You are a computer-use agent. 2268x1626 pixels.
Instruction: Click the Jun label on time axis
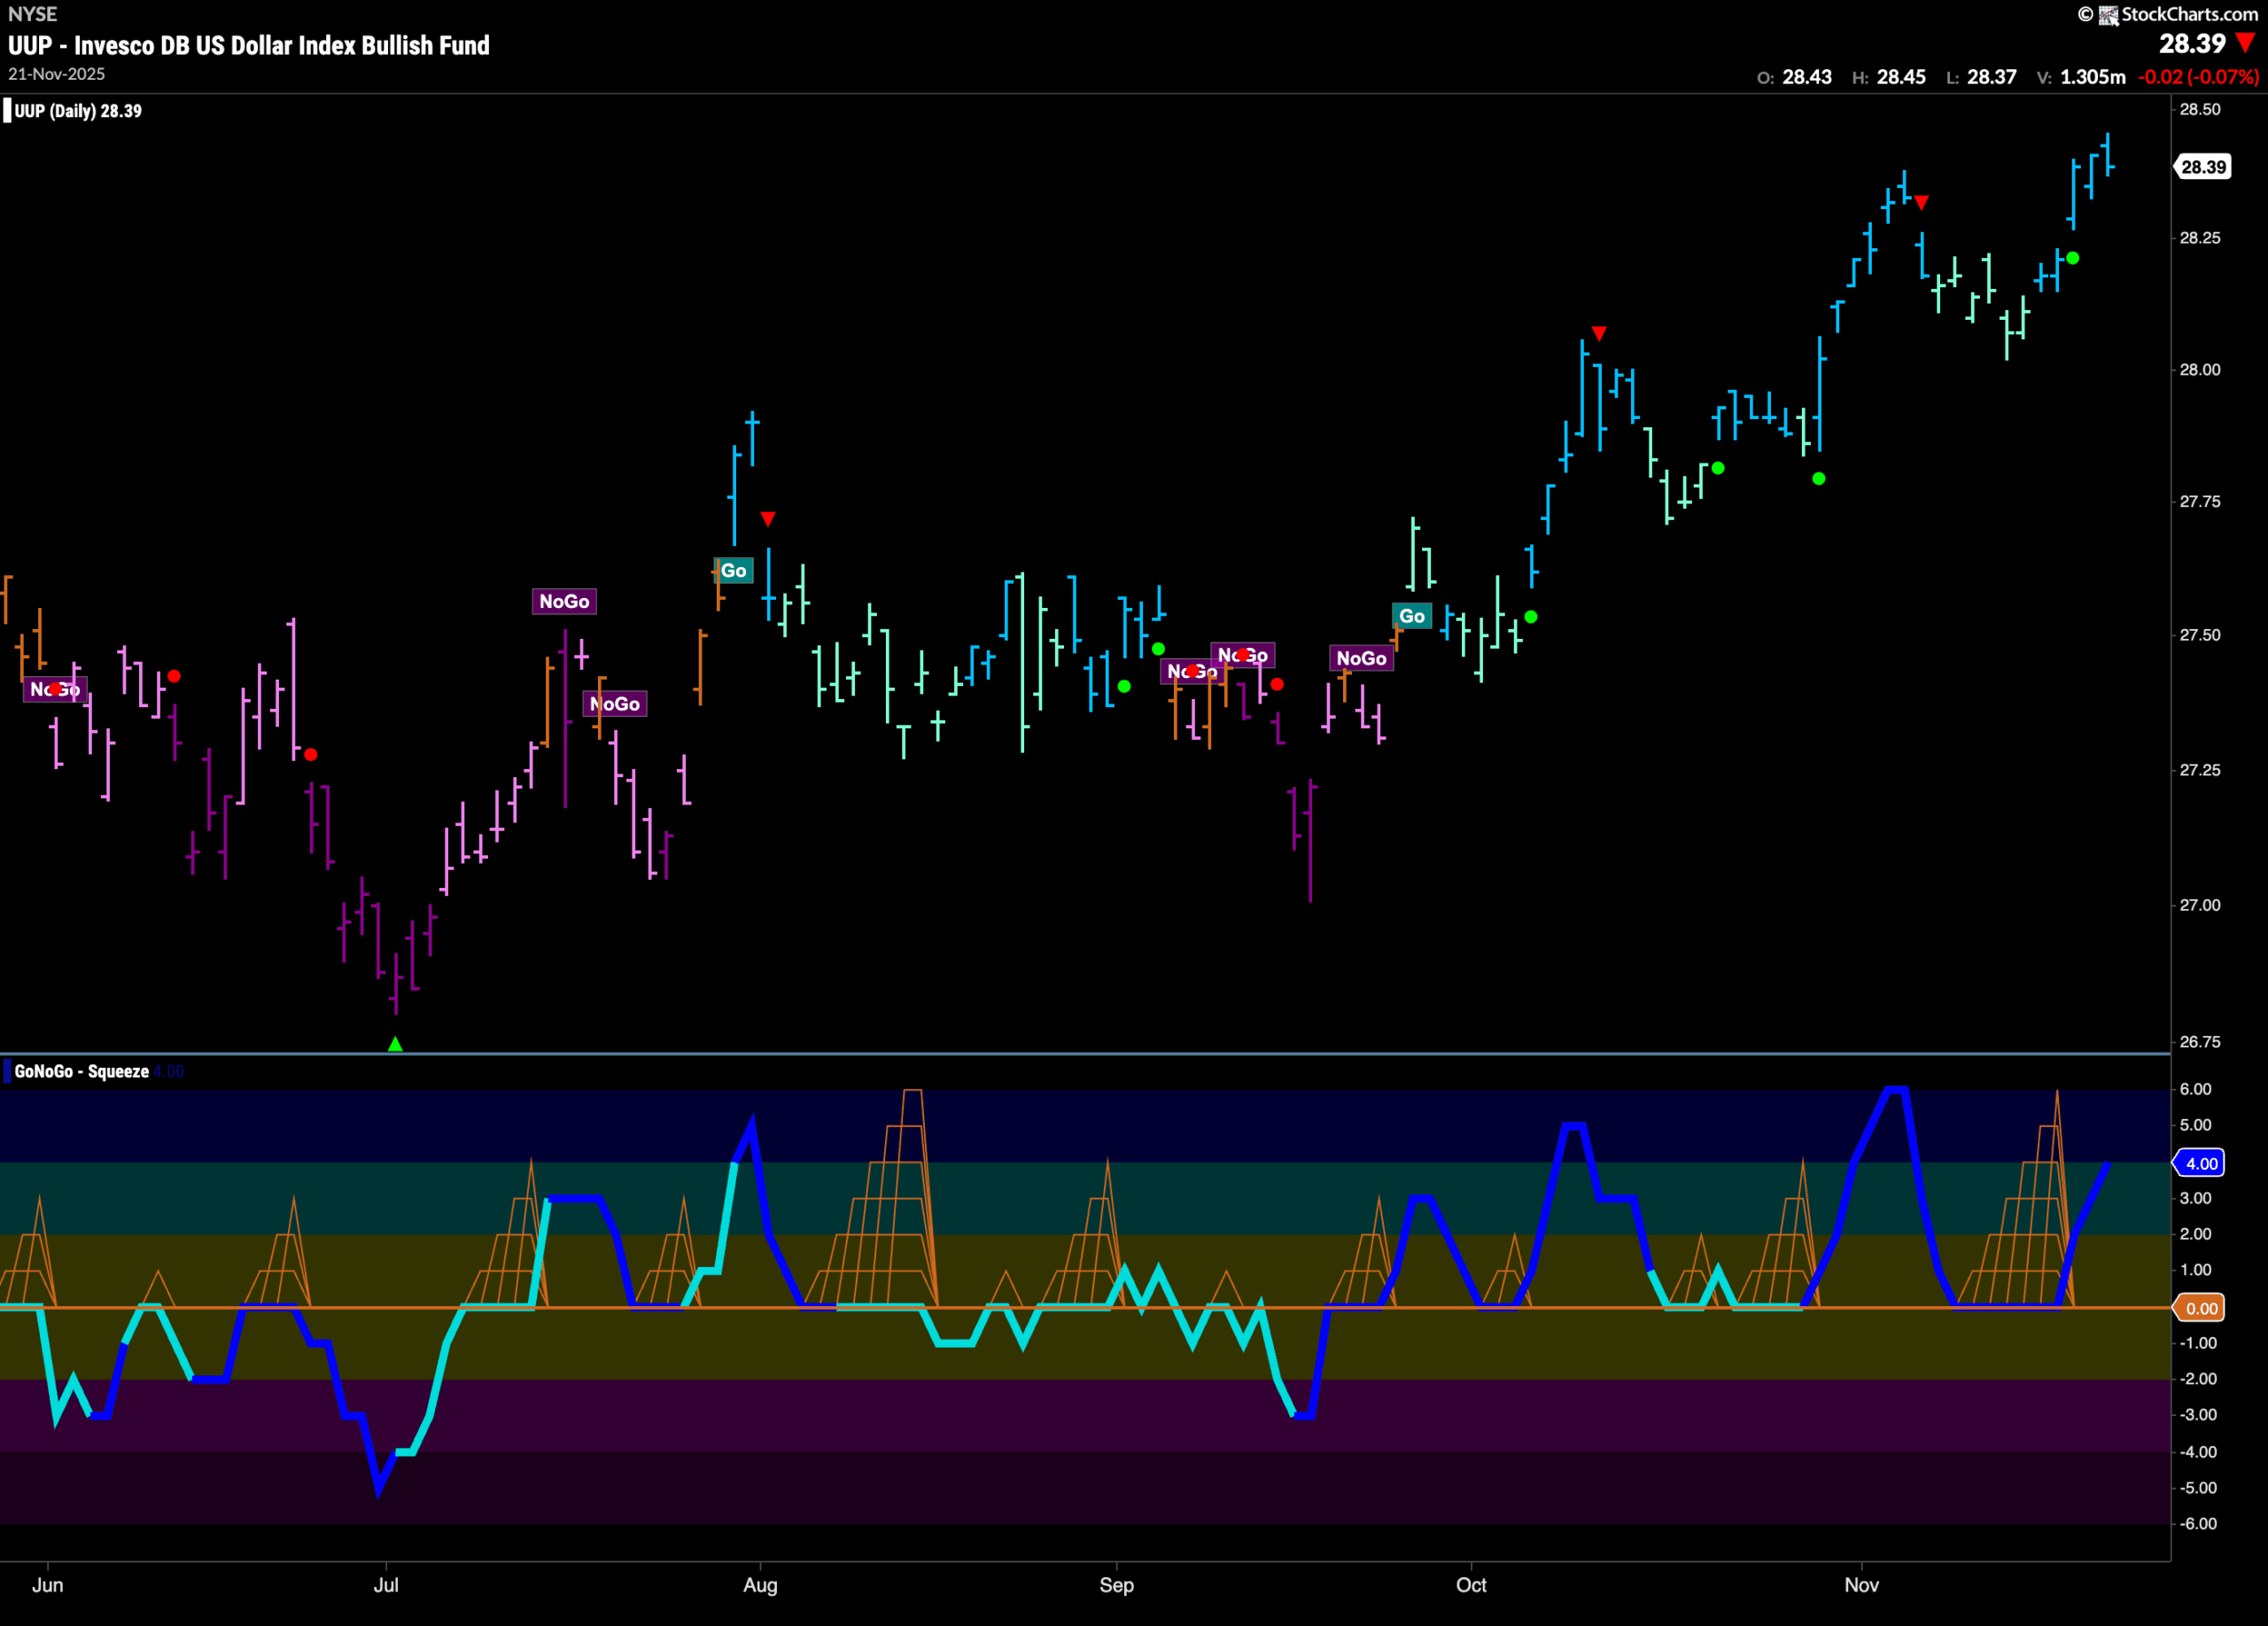pos(47,1585)
